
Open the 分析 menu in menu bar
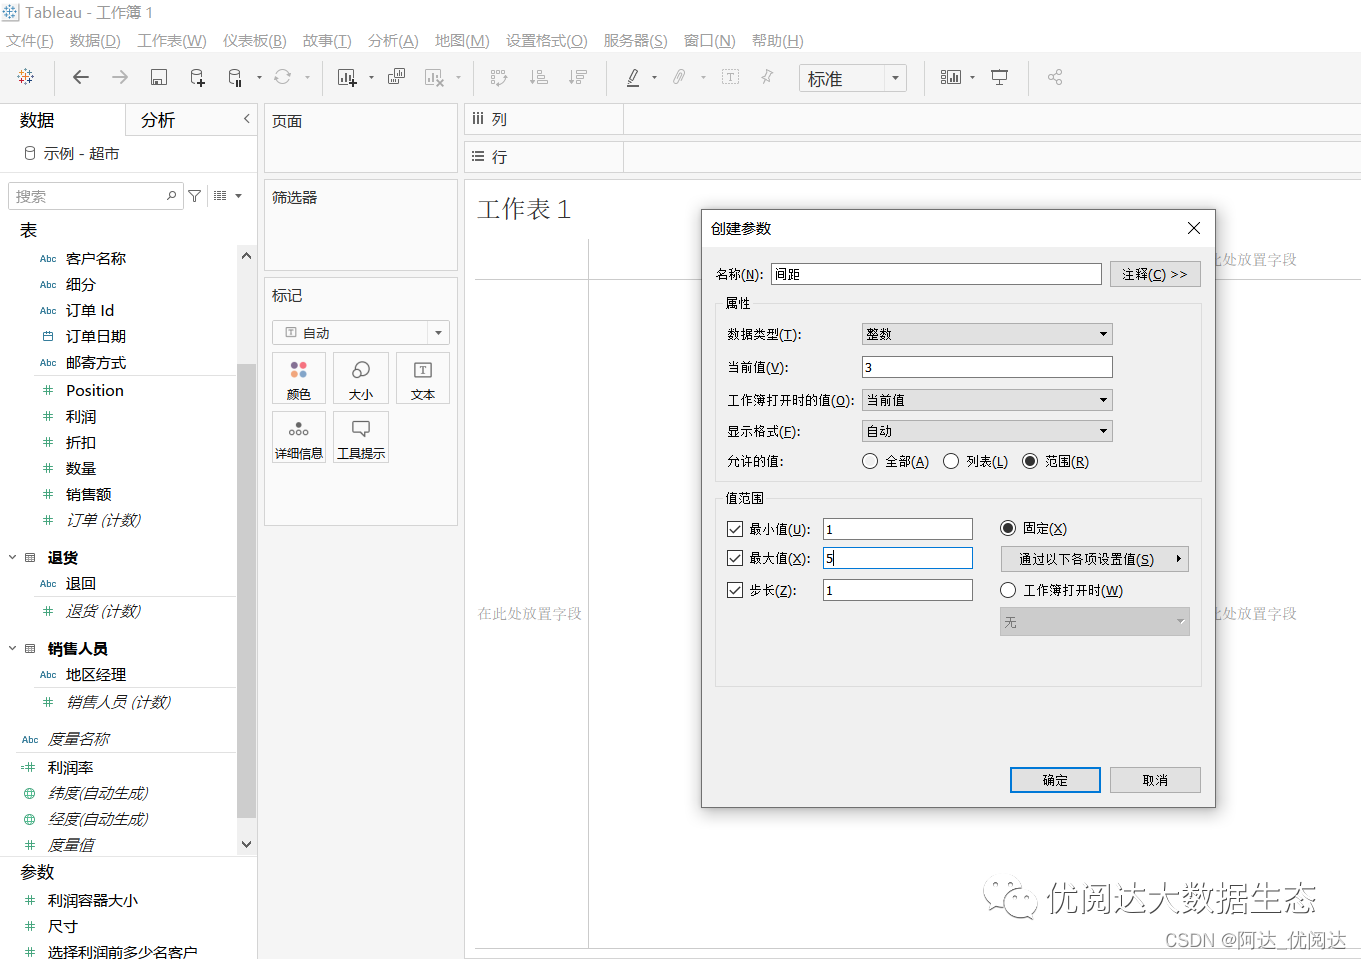pos(393,40)
